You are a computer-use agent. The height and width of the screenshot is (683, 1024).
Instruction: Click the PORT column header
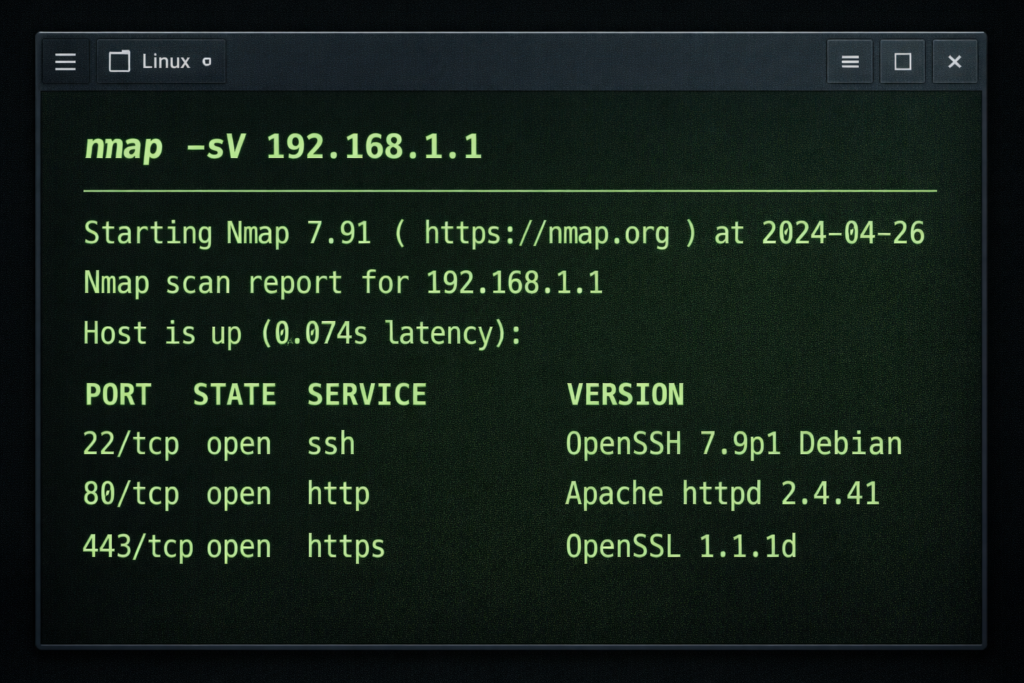pos(117,394)
